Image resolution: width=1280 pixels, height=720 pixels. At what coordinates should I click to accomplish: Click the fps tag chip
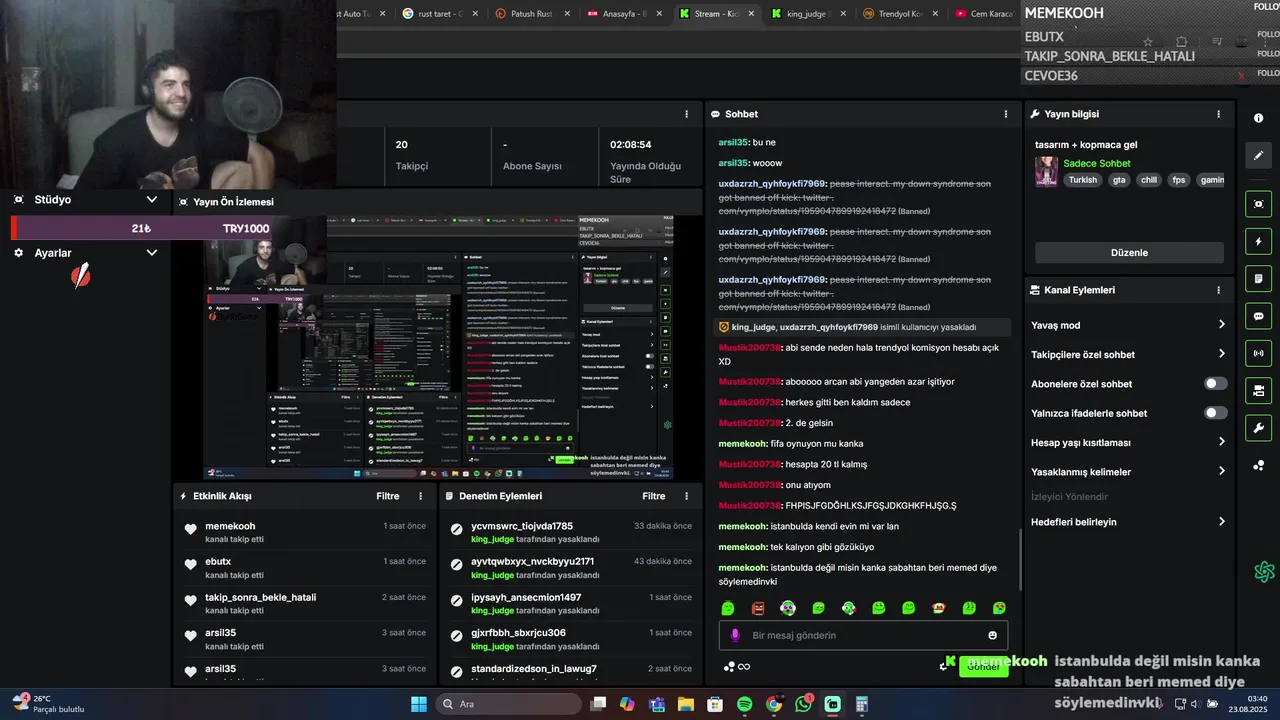[1179, 180]
